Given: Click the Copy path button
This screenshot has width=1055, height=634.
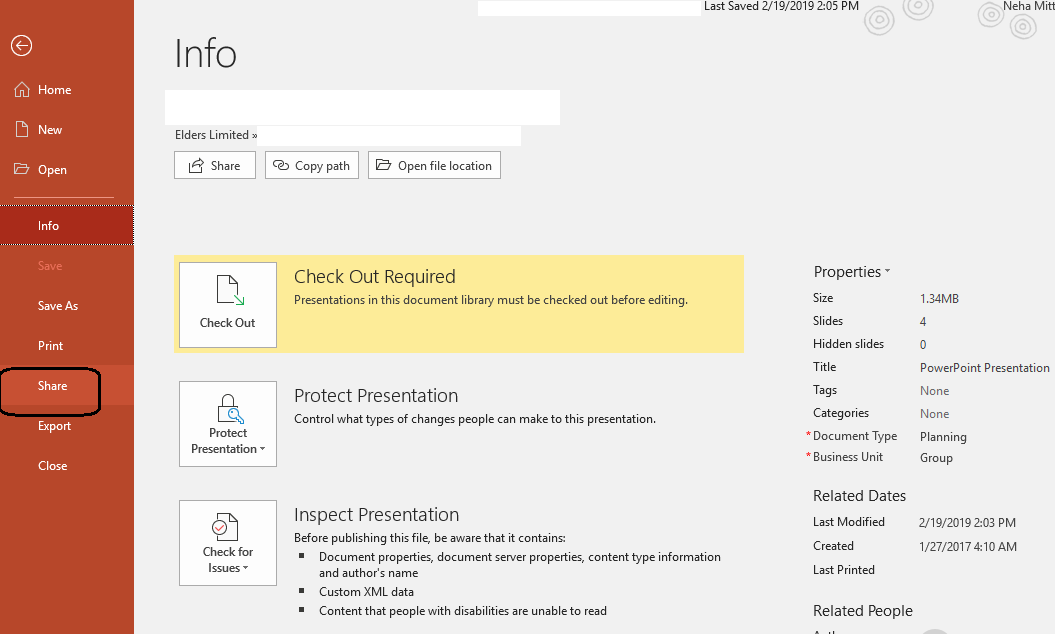Looking at the screenshot, I should point(312,166).
